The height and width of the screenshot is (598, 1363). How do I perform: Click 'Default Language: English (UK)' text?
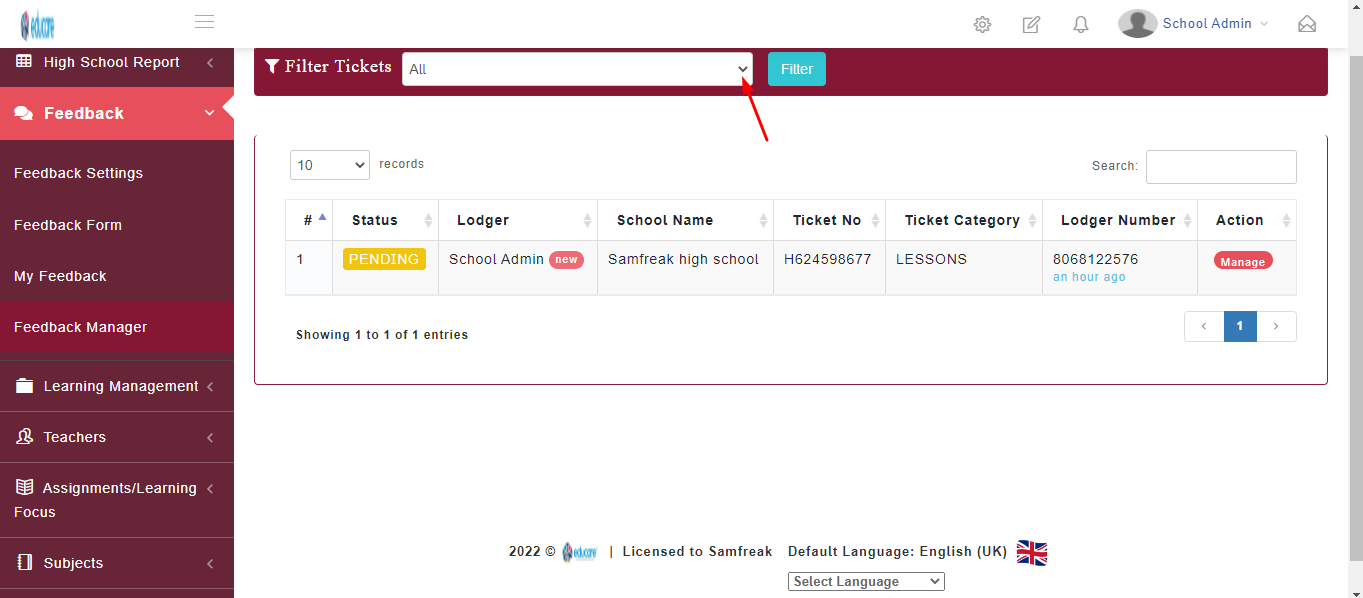pos(897,552)
